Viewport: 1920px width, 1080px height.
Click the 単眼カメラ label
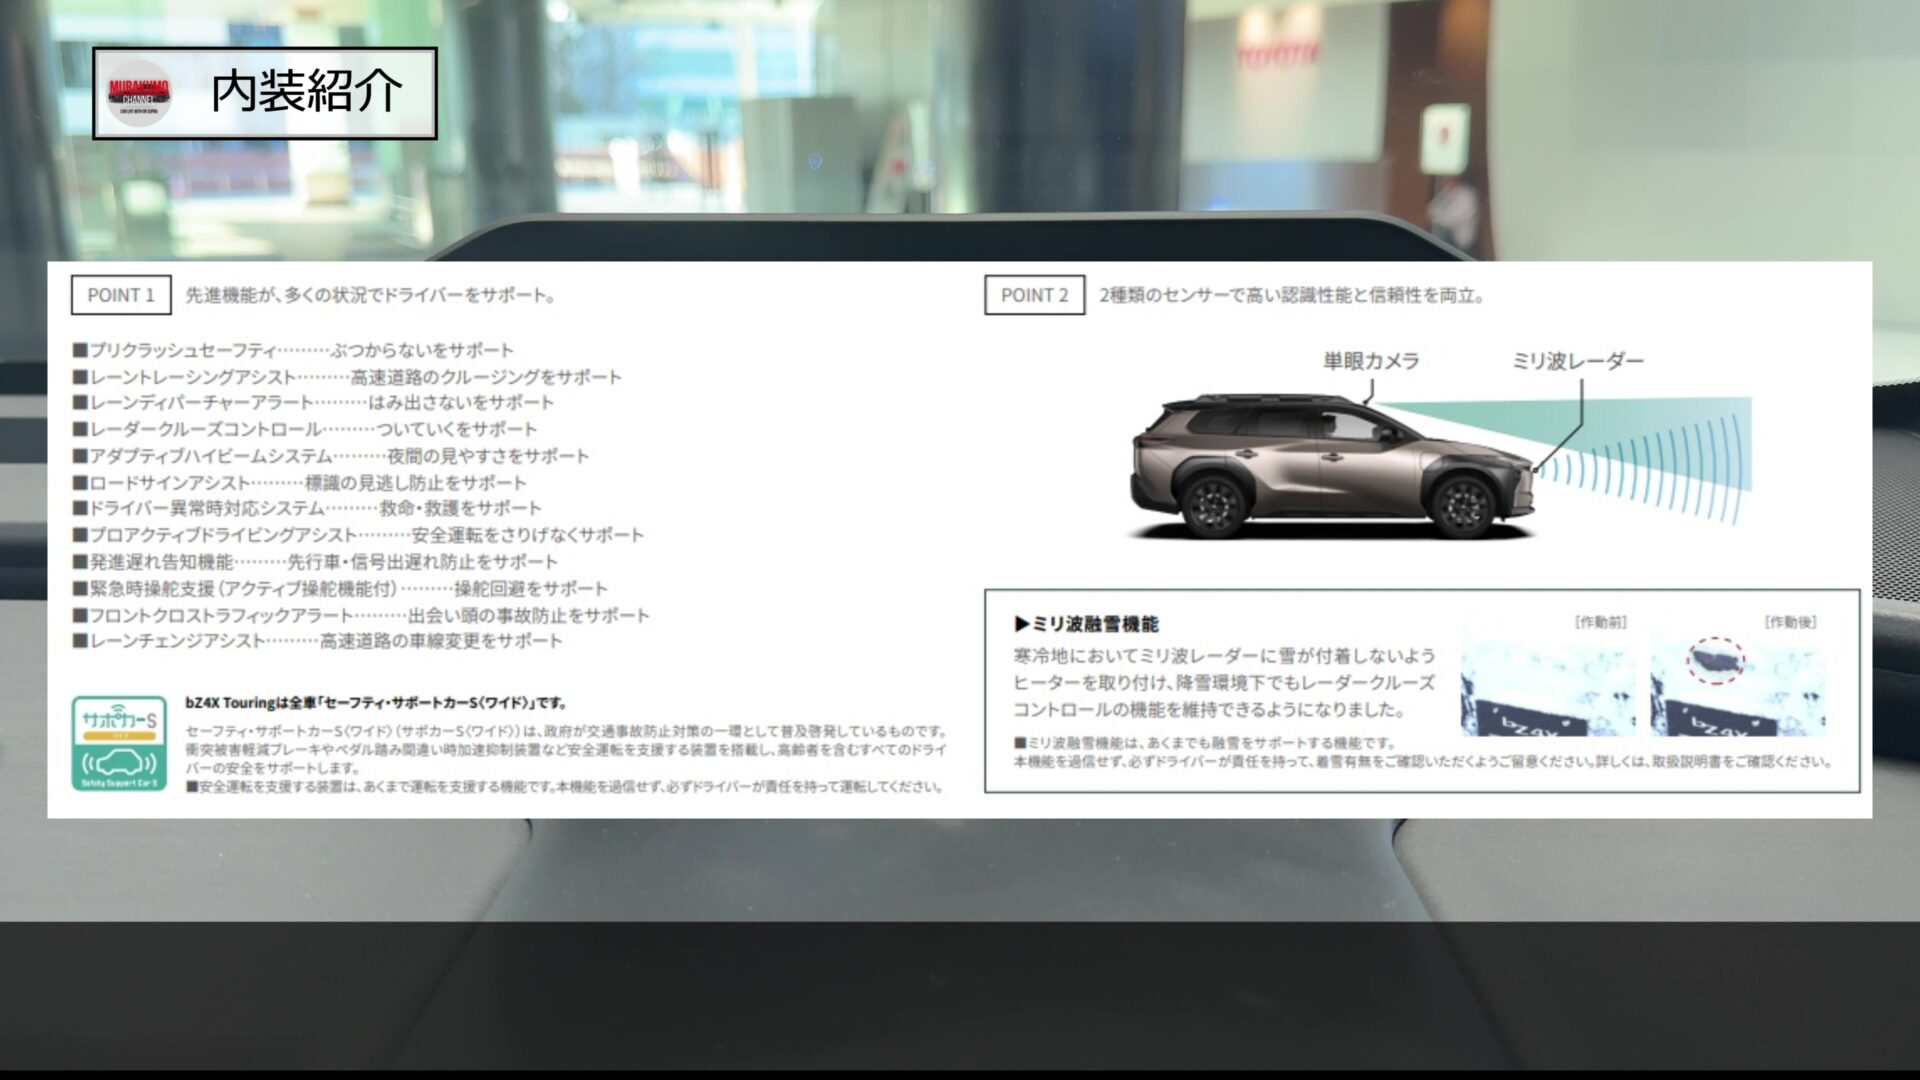(1370, 361)
